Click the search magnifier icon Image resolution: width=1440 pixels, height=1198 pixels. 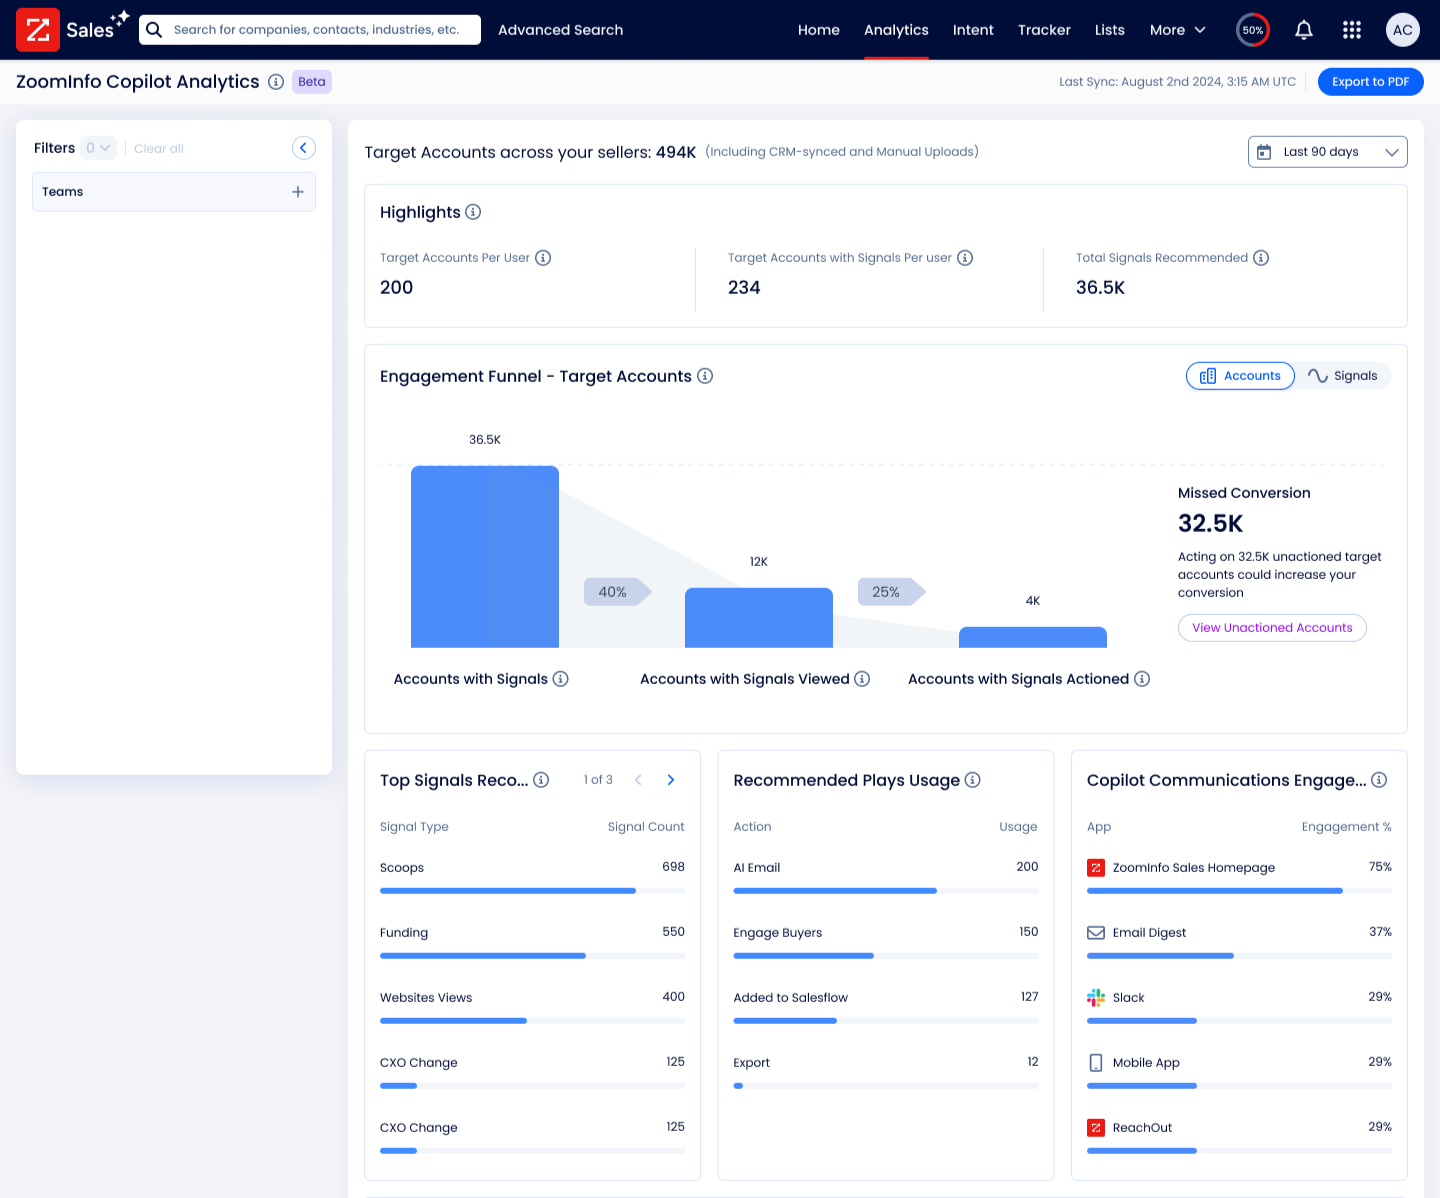point(154,30)
